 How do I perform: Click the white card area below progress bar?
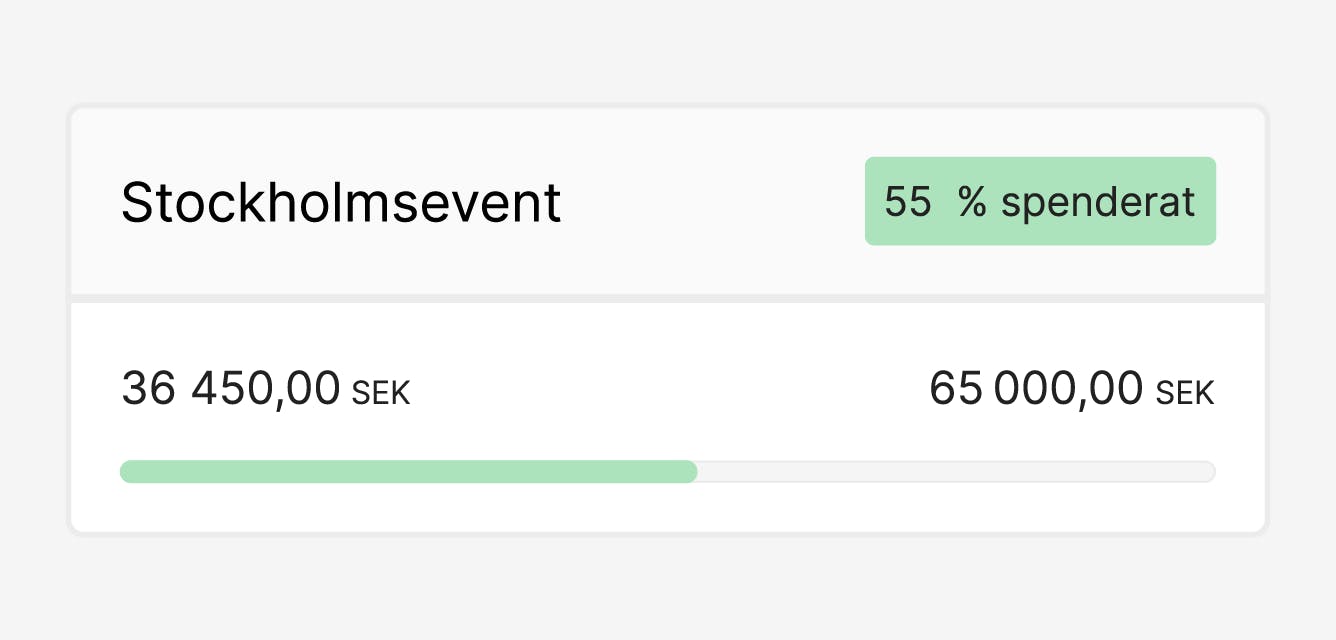668,508
